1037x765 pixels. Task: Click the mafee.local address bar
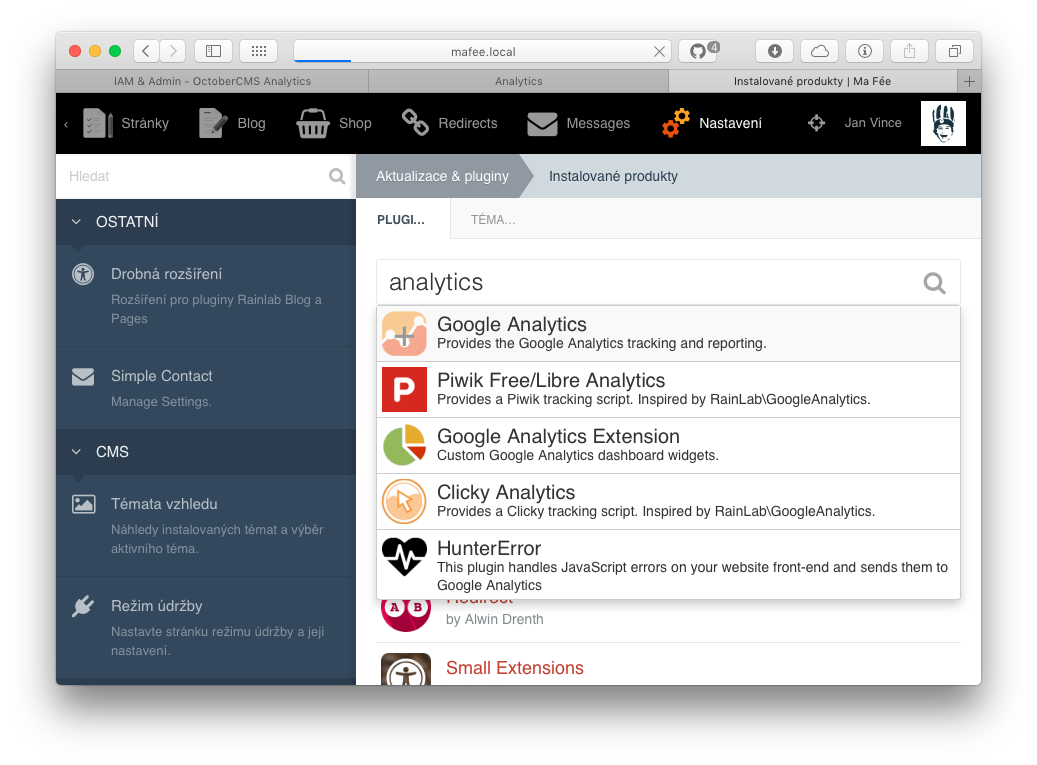[483, 51]
